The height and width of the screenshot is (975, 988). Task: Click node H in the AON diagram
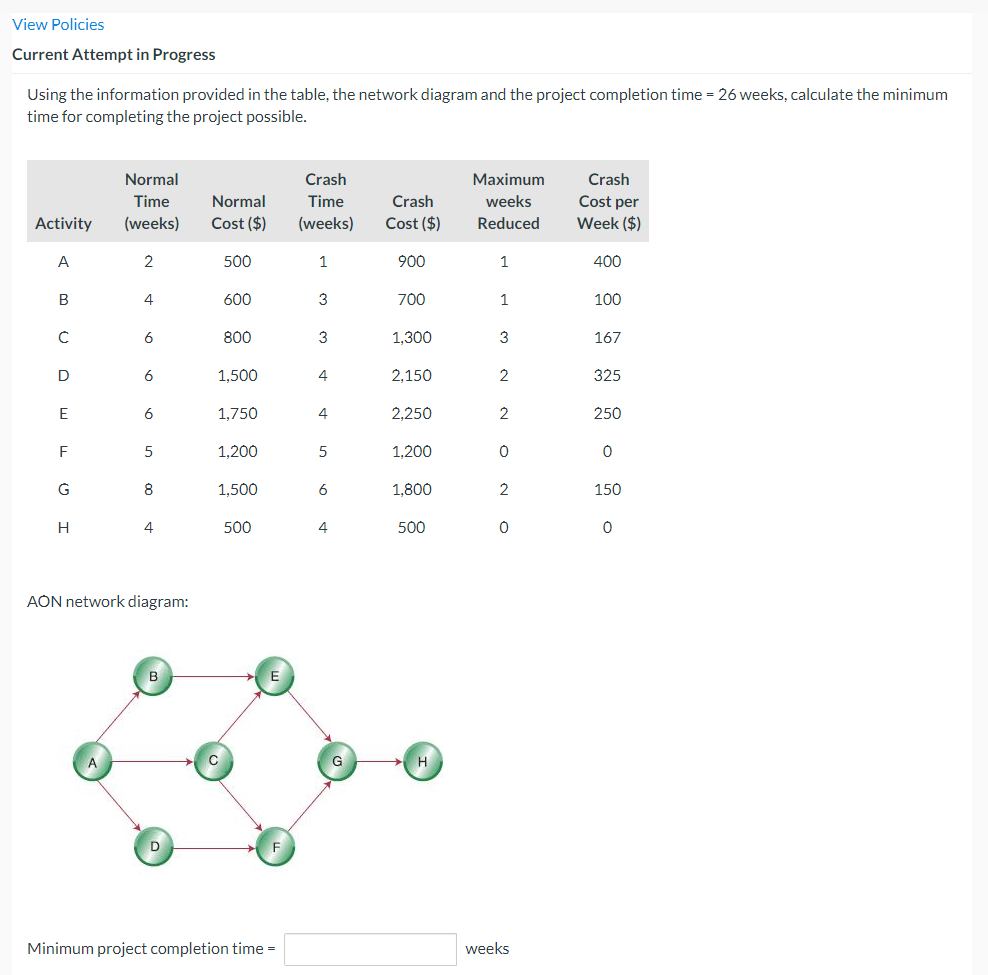pos(421,761)
